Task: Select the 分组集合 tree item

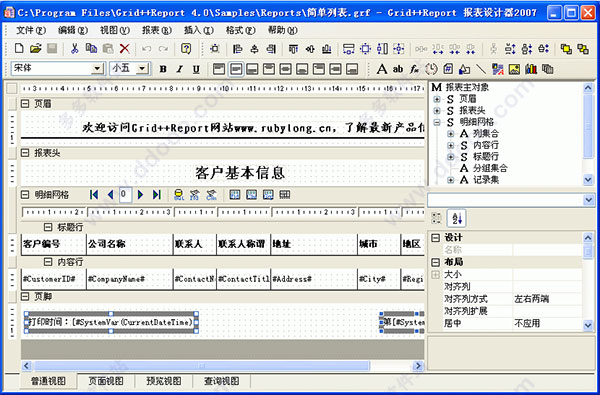Action: click(490, 168)
